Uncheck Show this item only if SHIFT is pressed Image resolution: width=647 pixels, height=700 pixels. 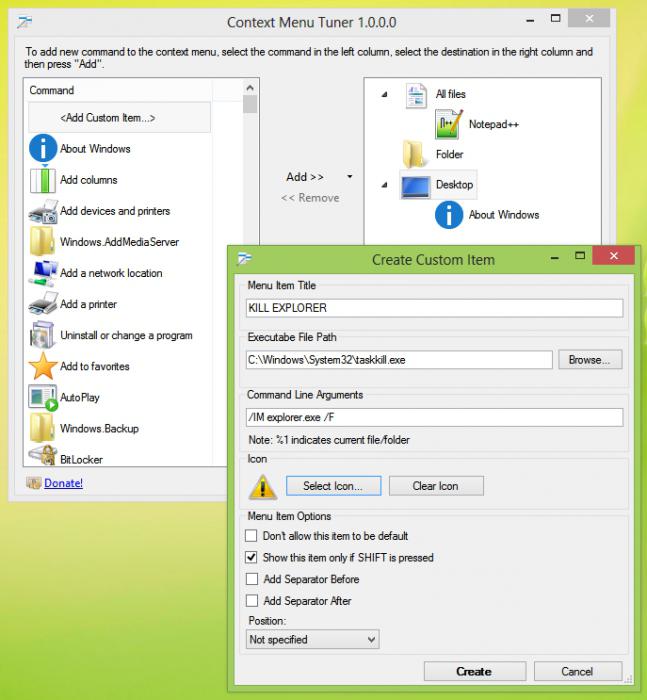tap(252, 558)
